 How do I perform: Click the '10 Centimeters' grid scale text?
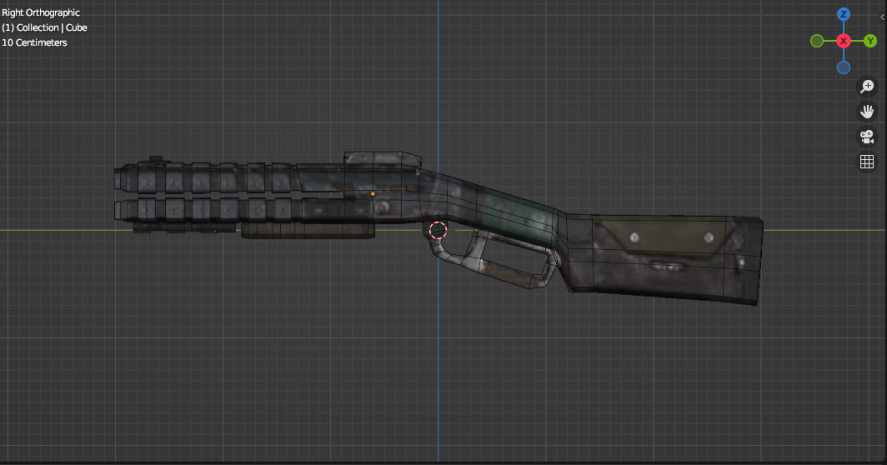click(x=35, y=43)
